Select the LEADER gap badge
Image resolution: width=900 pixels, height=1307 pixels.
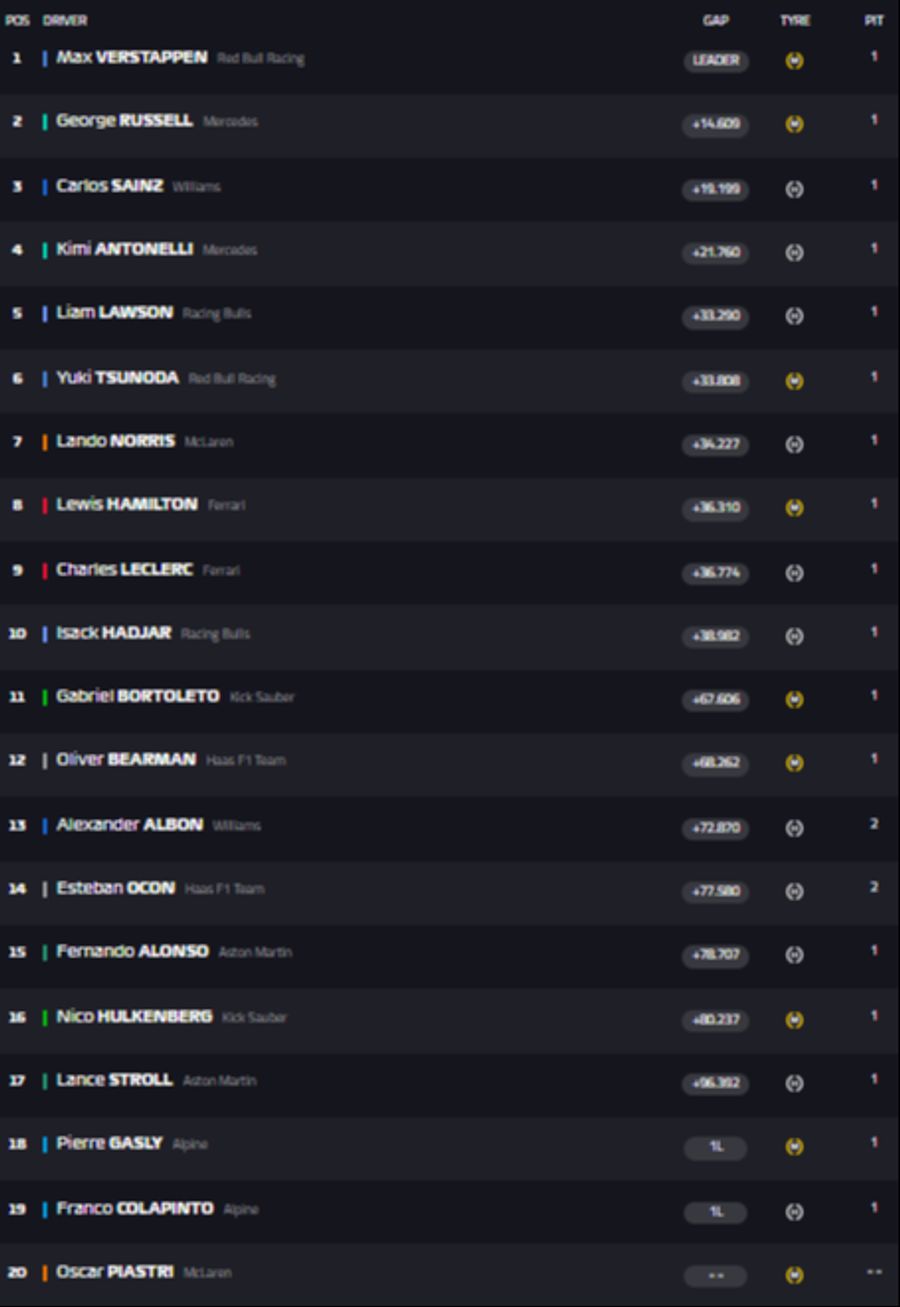point(715,61)
